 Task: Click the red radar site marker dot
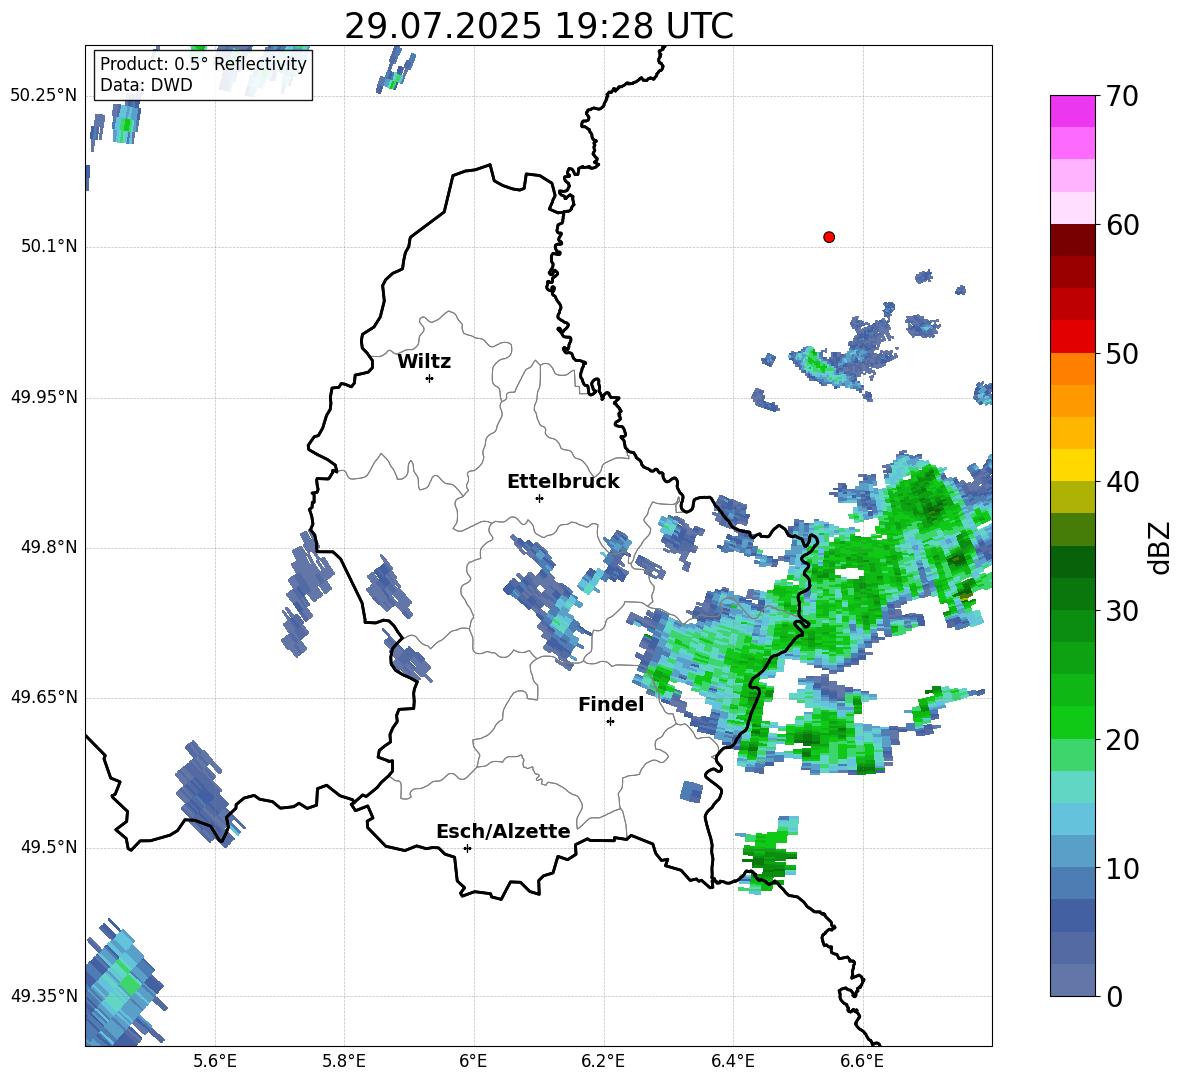coord(828,237)
